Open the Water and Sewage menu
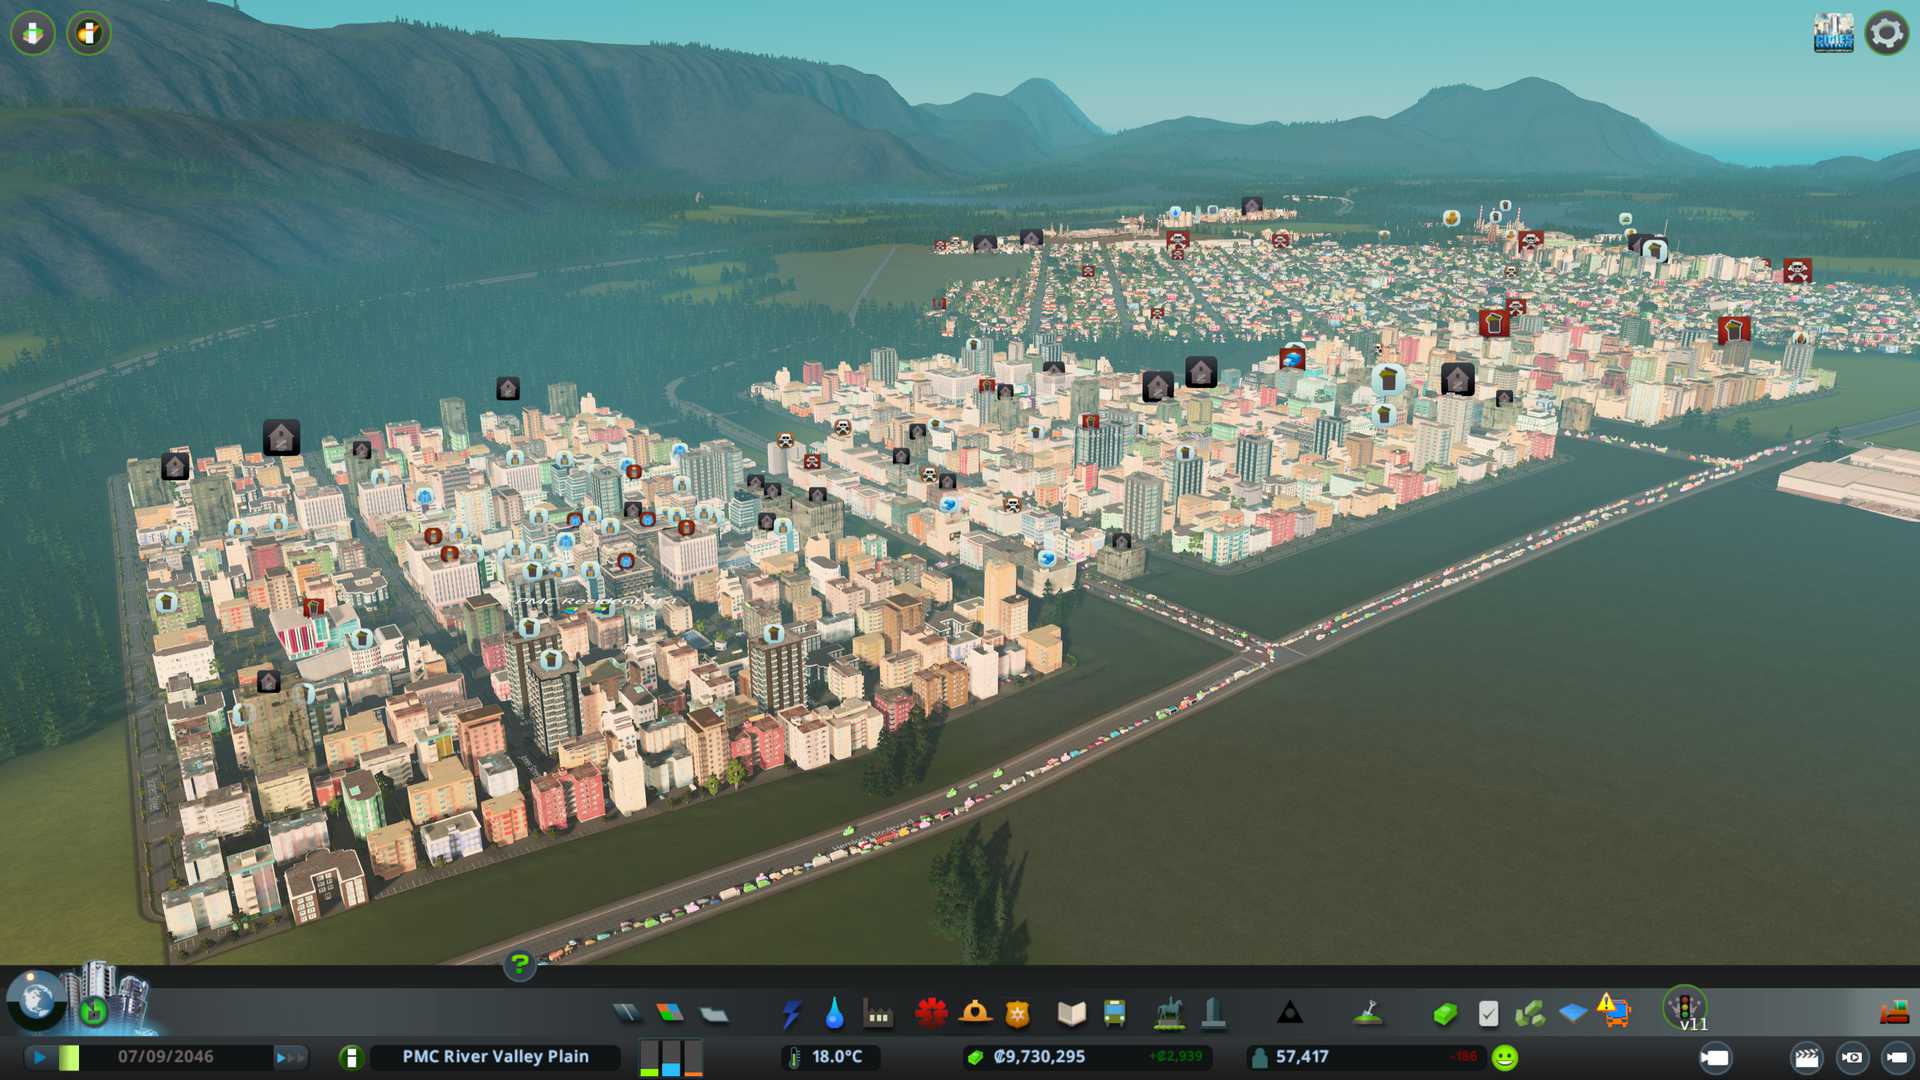 [x=834, y=1014]
